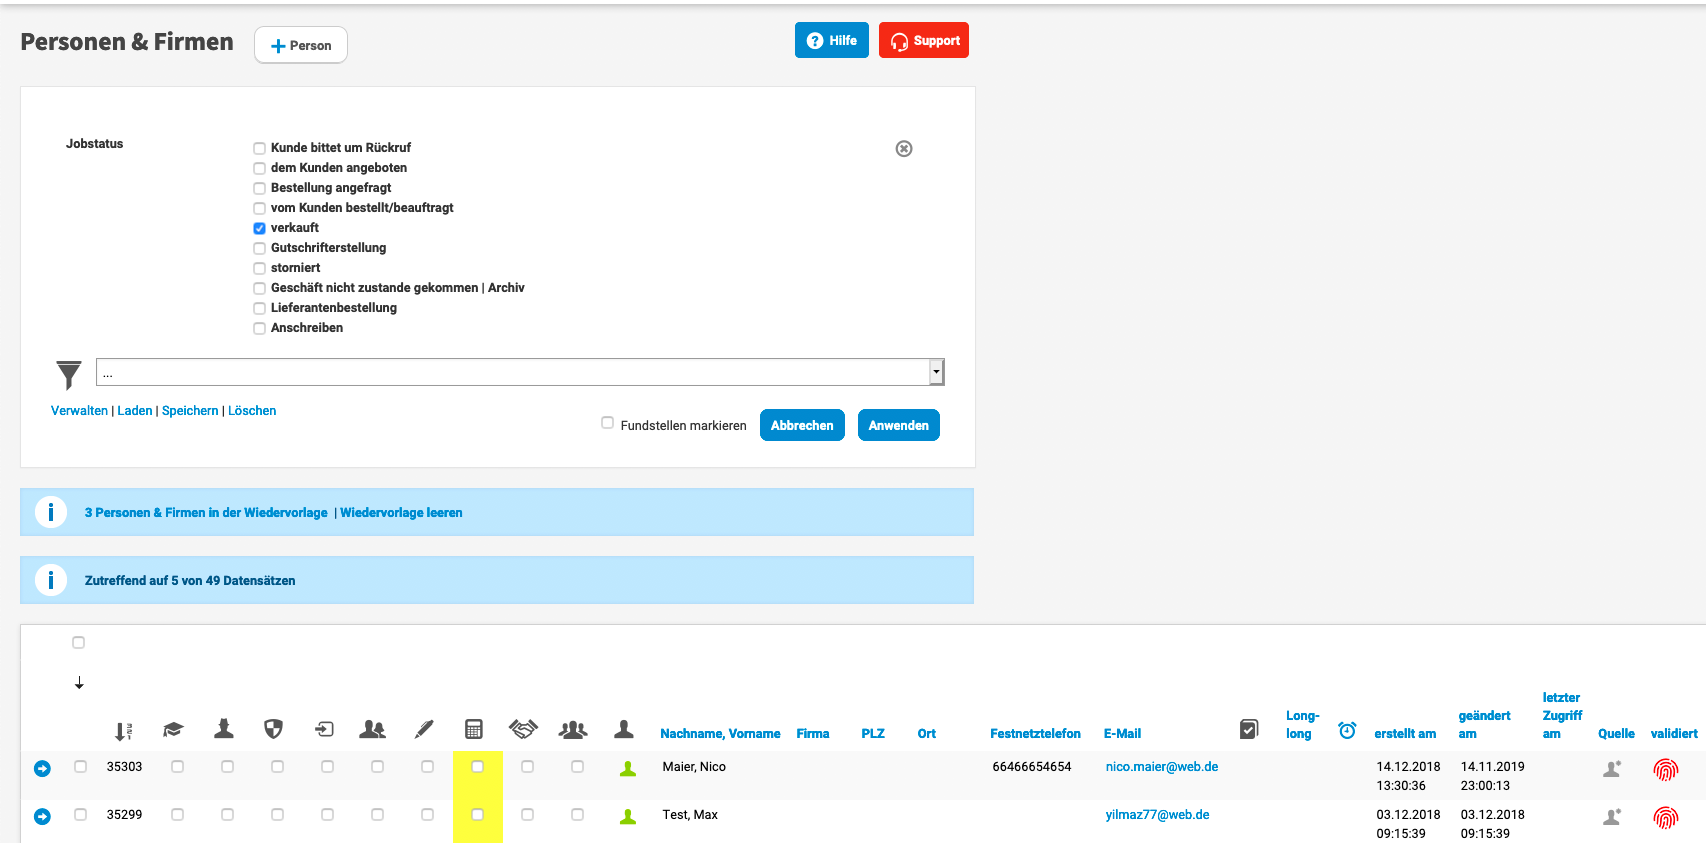
Task: Enable the 'storniert' job status checkbox
Action: coord(259,268)
